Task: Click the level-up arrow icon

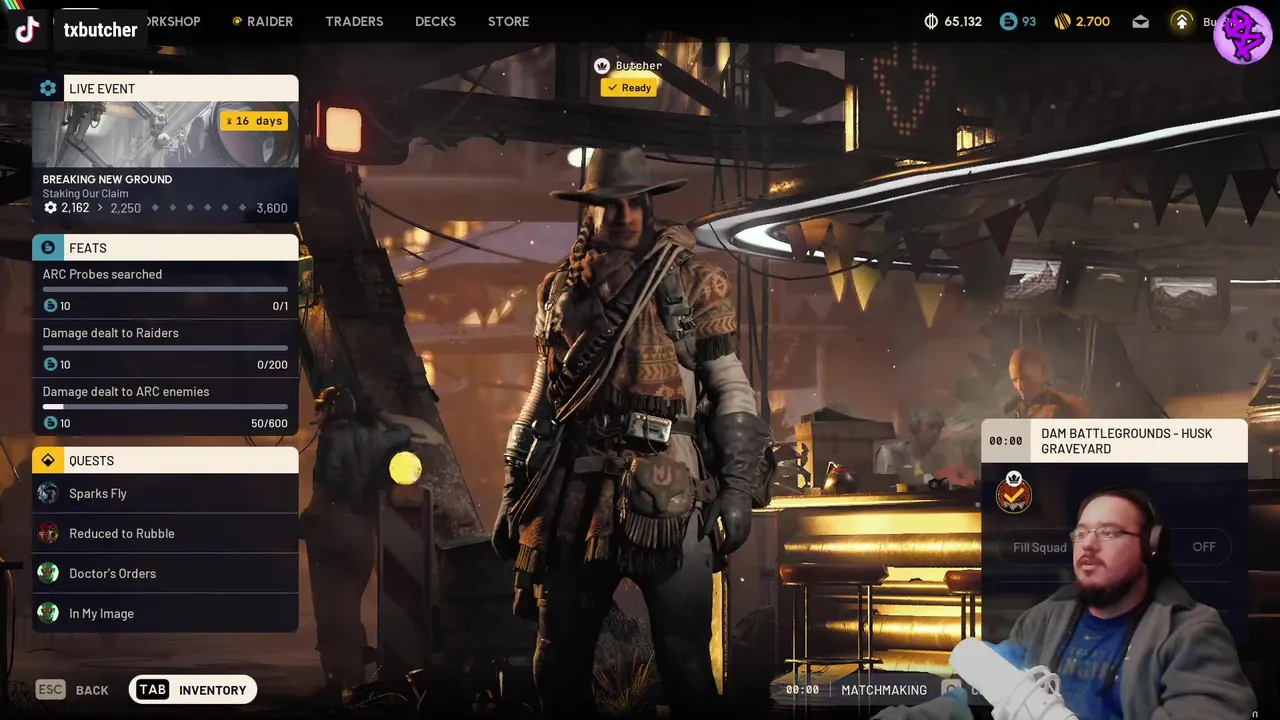Action: 1182,21
